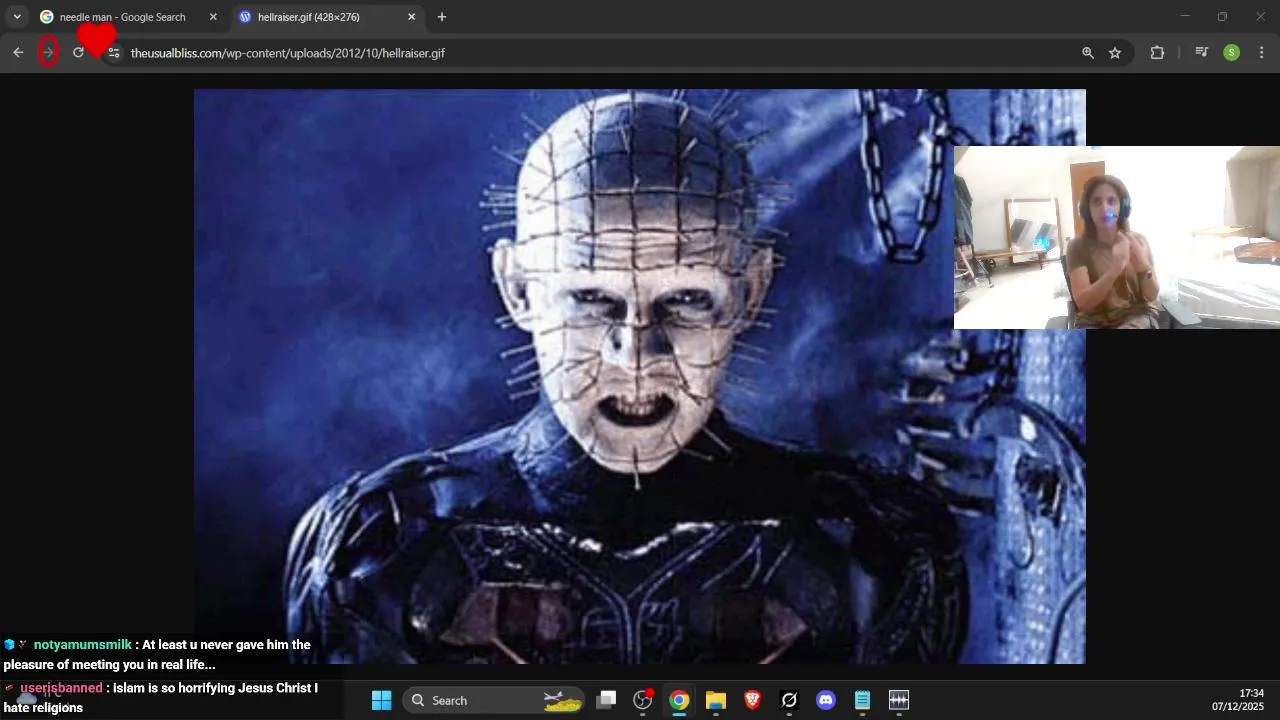The width and height of the screenshot is (1280, 720).
Task: Open site information icon beside URL
Action: (x=113, y=53)
